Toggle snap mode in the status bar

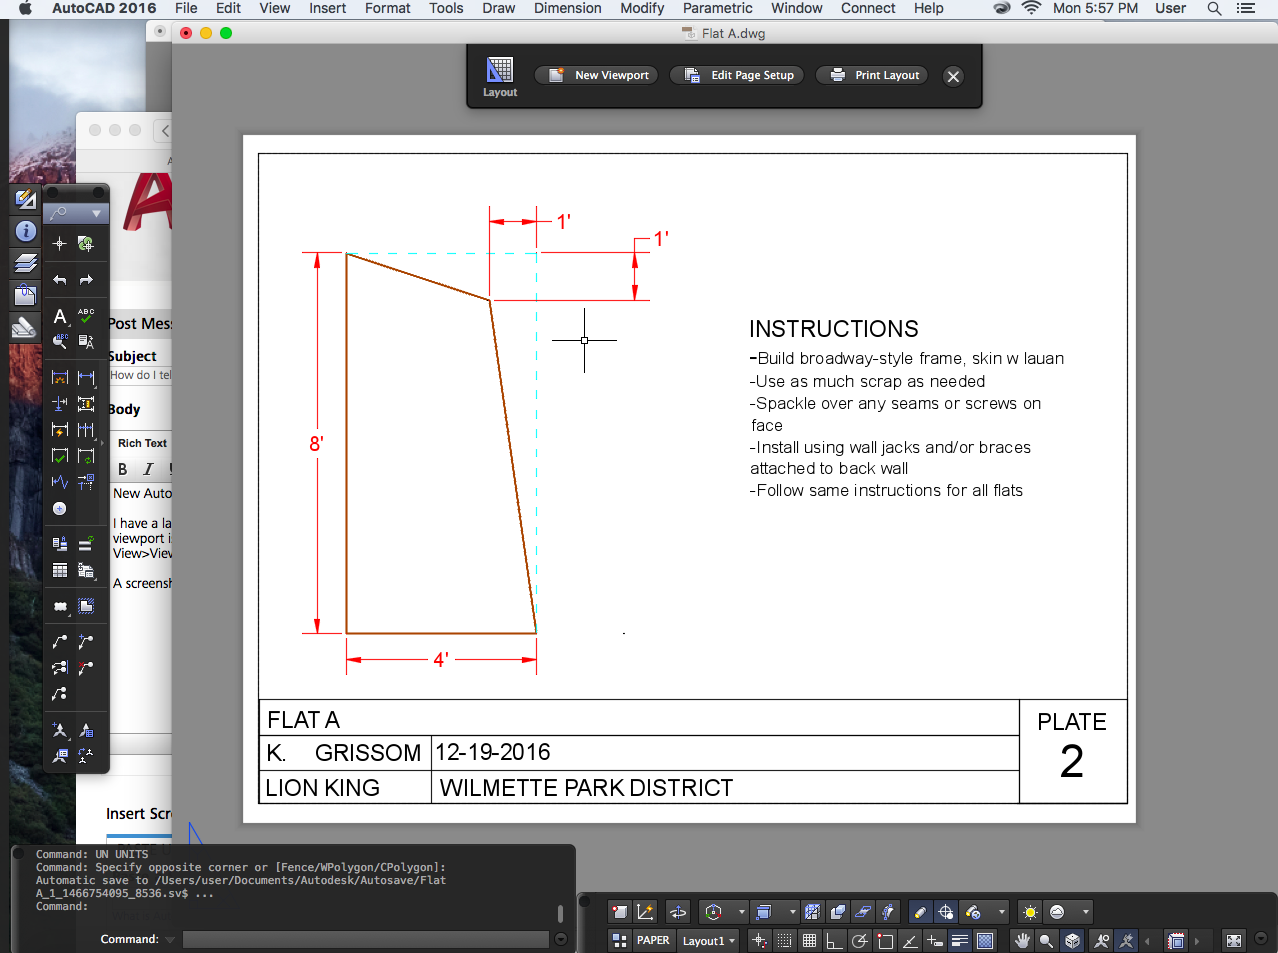(785, 941)
